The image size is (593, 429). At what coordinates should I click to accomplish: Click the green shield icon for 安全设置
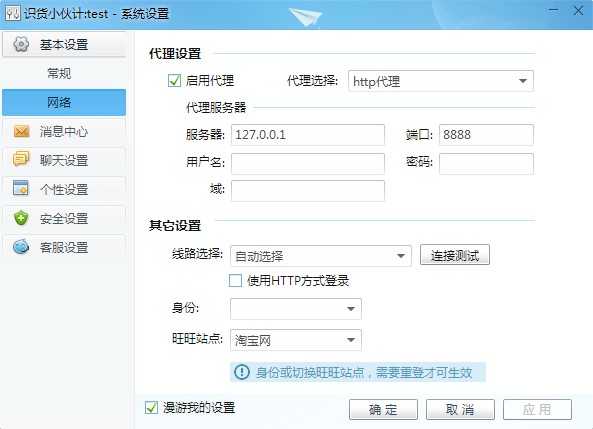21,218
